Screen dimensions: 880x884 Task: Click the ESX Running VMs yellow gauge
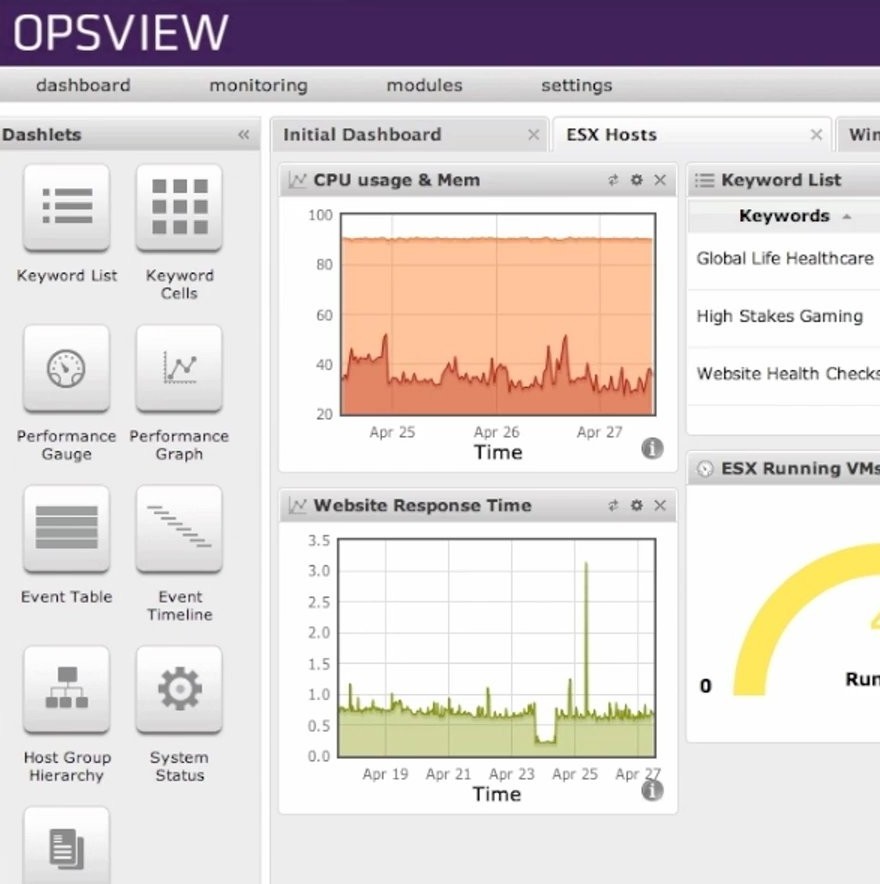pos(806,619)
